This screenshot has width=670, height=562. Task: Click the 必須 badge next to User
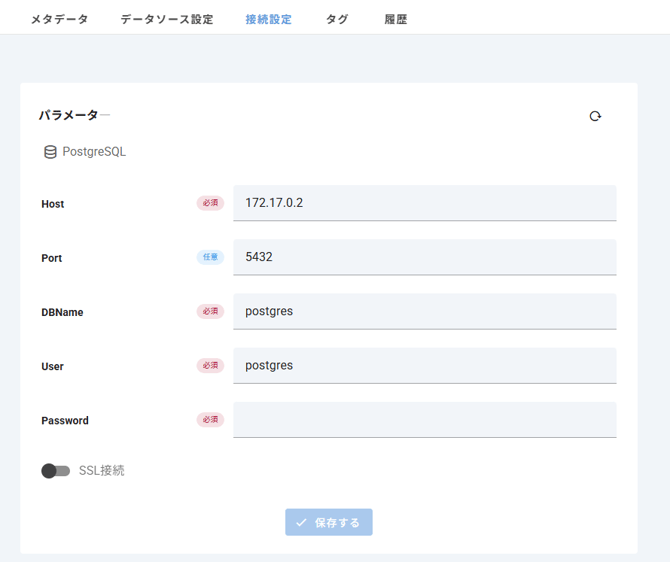pos(210,365)
